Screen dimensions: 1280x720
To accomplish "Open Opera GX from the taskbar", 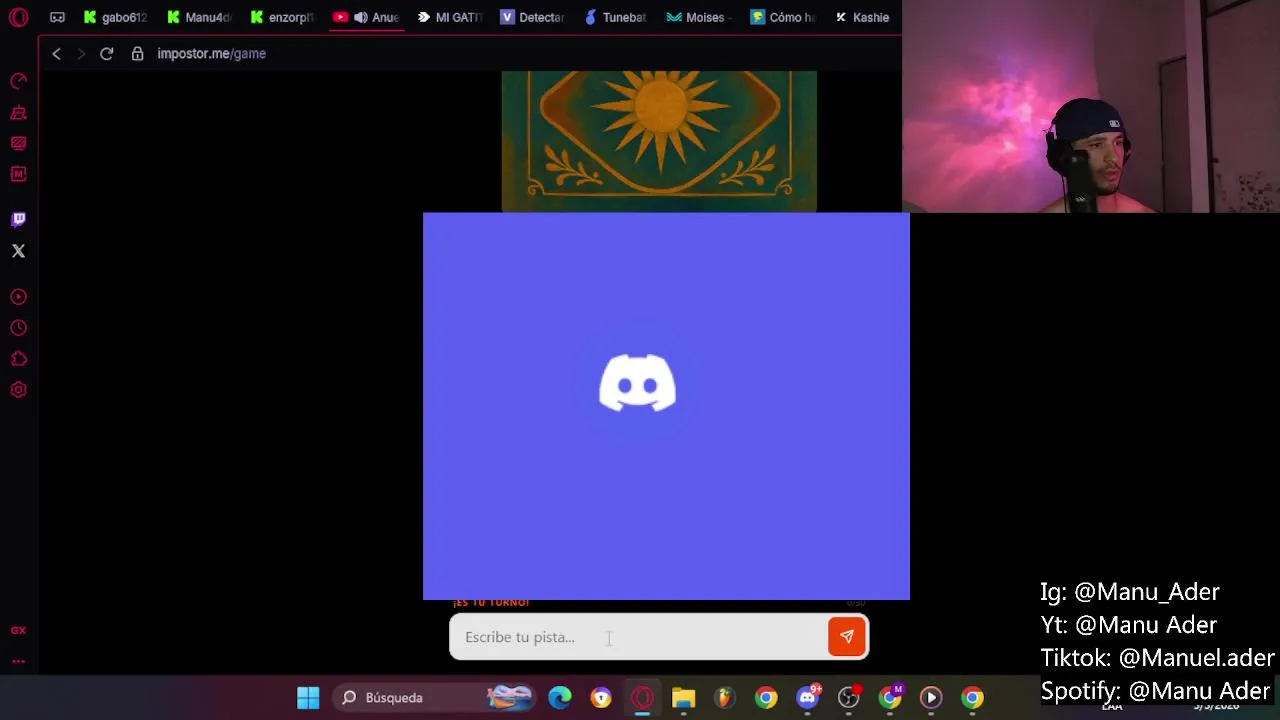I will (x=642, y=697).
